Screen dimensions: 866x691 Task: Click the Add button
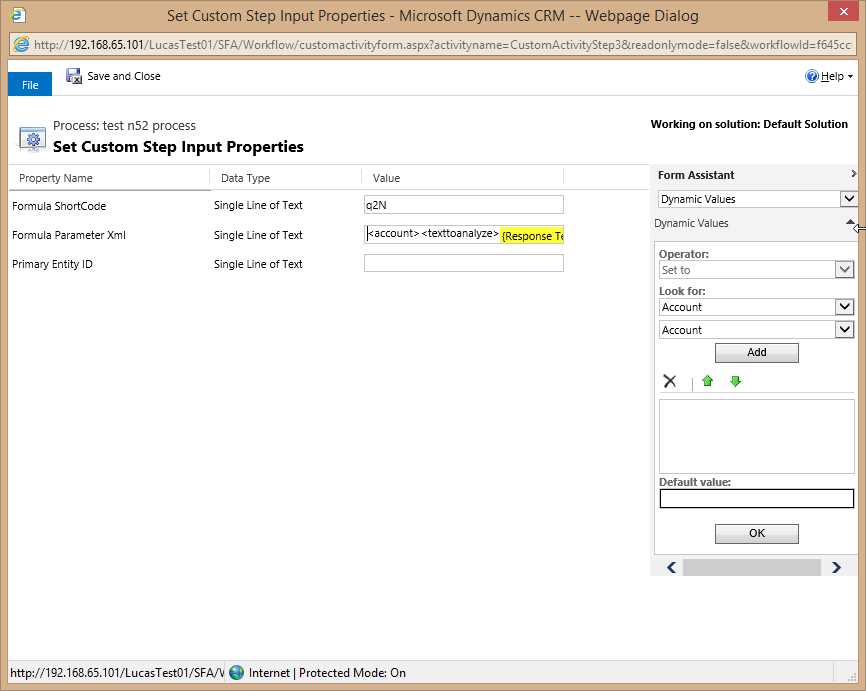757,352
